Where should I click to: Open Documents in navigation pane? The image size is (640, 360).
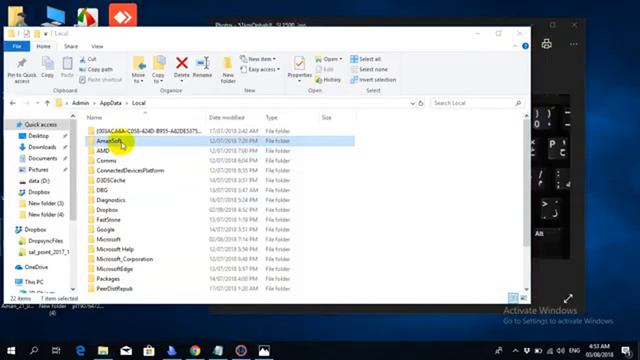click(x=42, y=158)
